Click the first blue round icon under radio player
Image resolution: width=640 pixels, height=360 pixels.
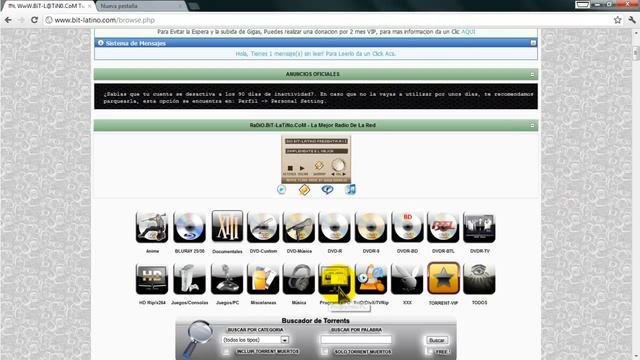[281, 189]
